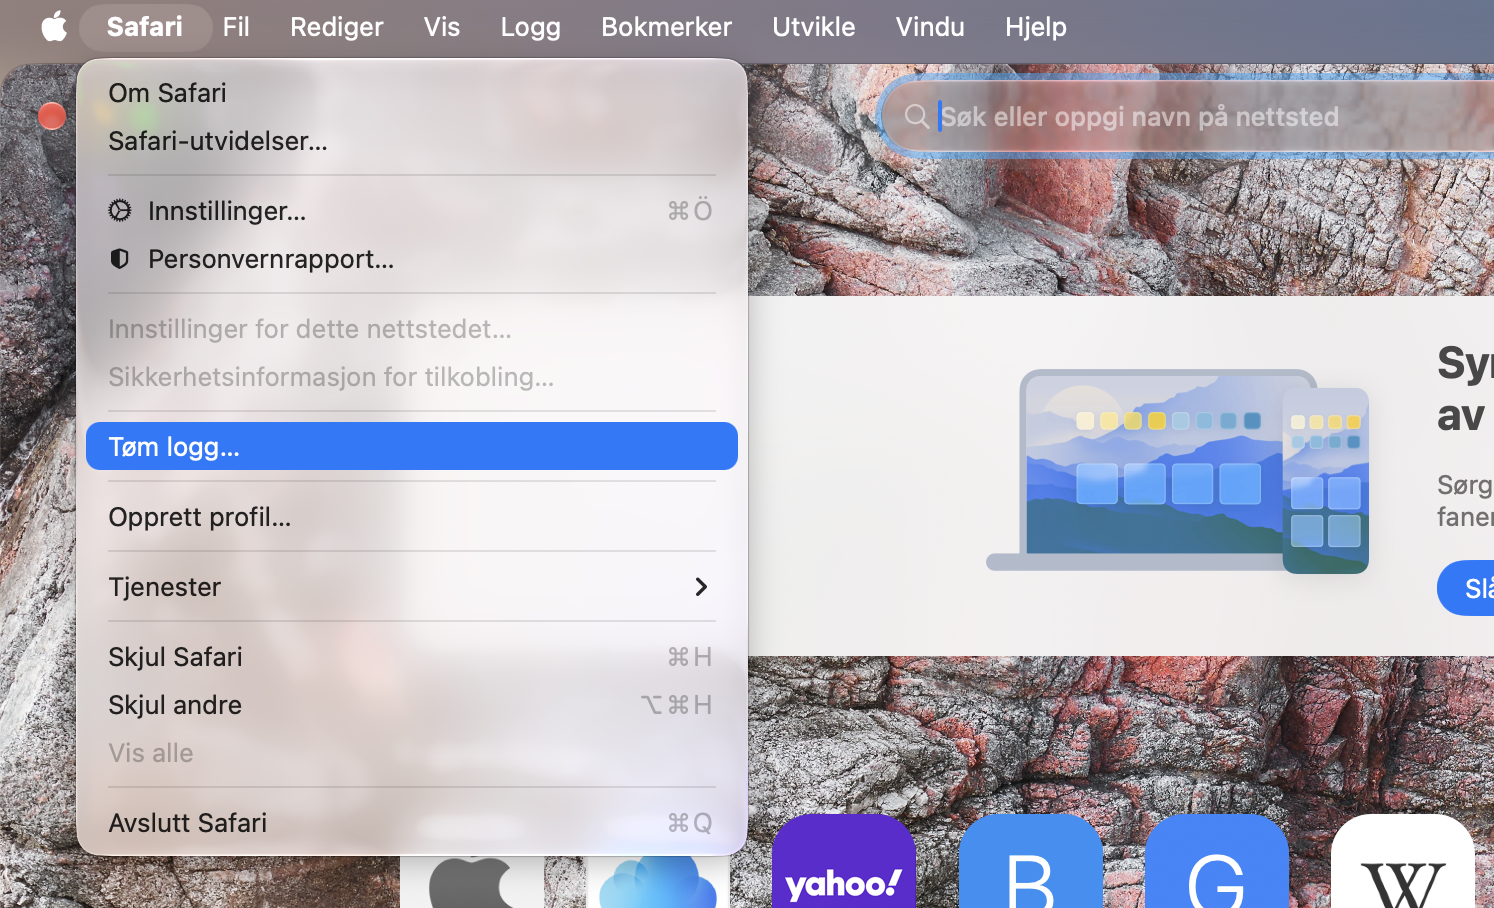Click the Personvernrapport shield icon

coord(120,259)
